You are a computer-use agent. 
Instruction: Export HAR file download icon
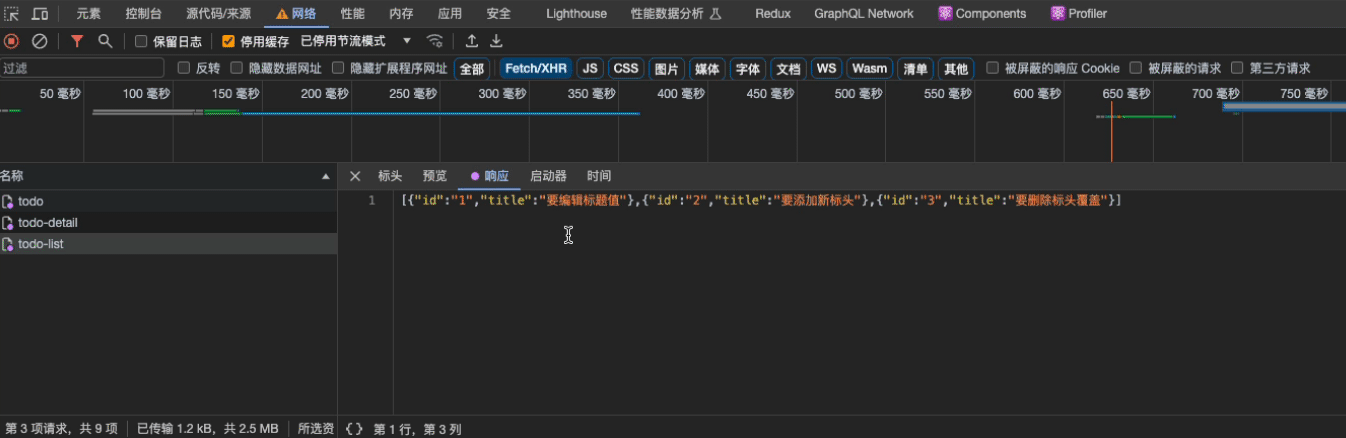tap(496, 41)
